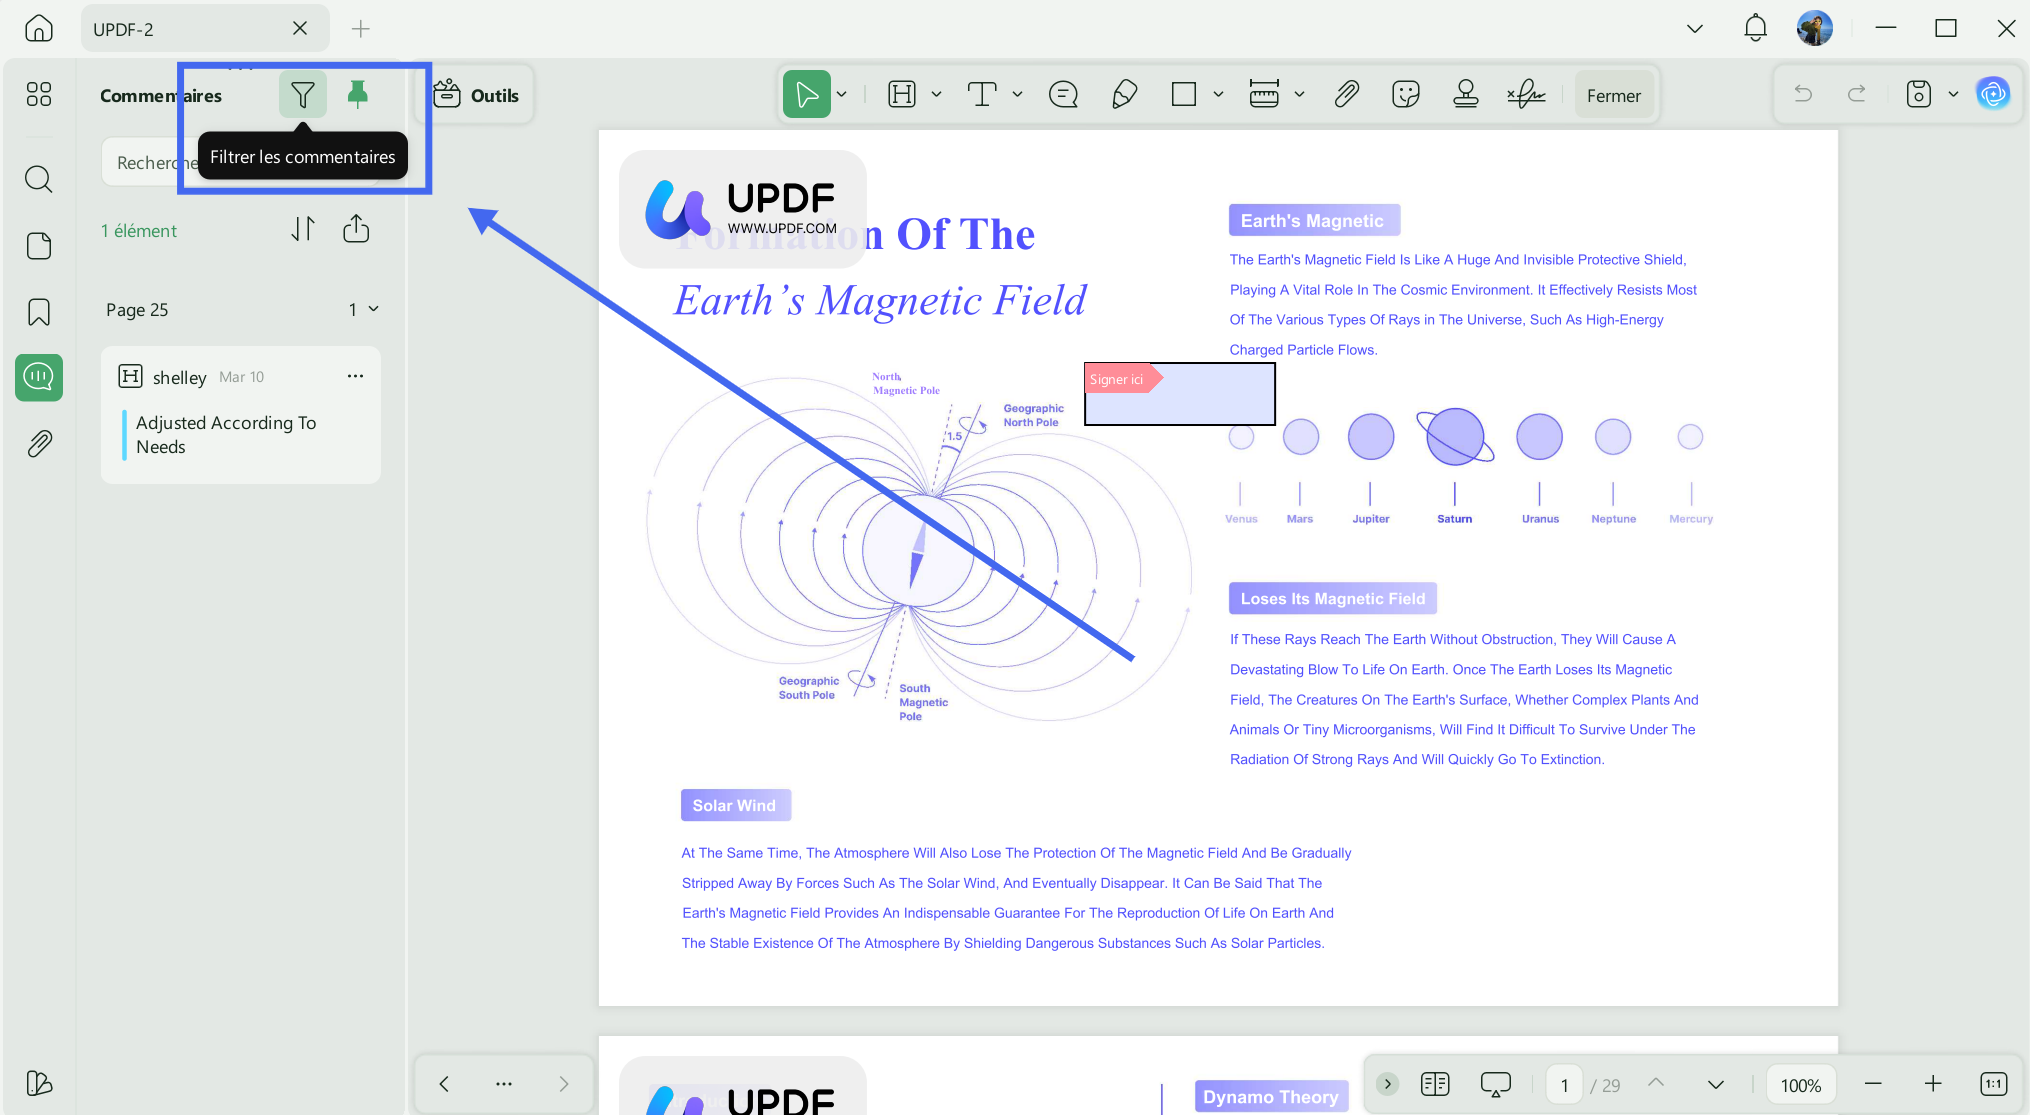Viewport: 2030px width, 1115px height.
Task: Click the page number field
Action: [x=1565, y=1084]
